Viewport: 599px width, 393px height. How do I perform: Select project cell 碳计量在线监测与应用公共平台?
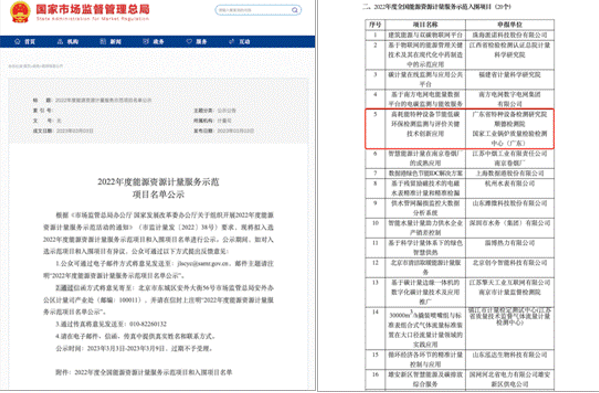pos(425,79)
